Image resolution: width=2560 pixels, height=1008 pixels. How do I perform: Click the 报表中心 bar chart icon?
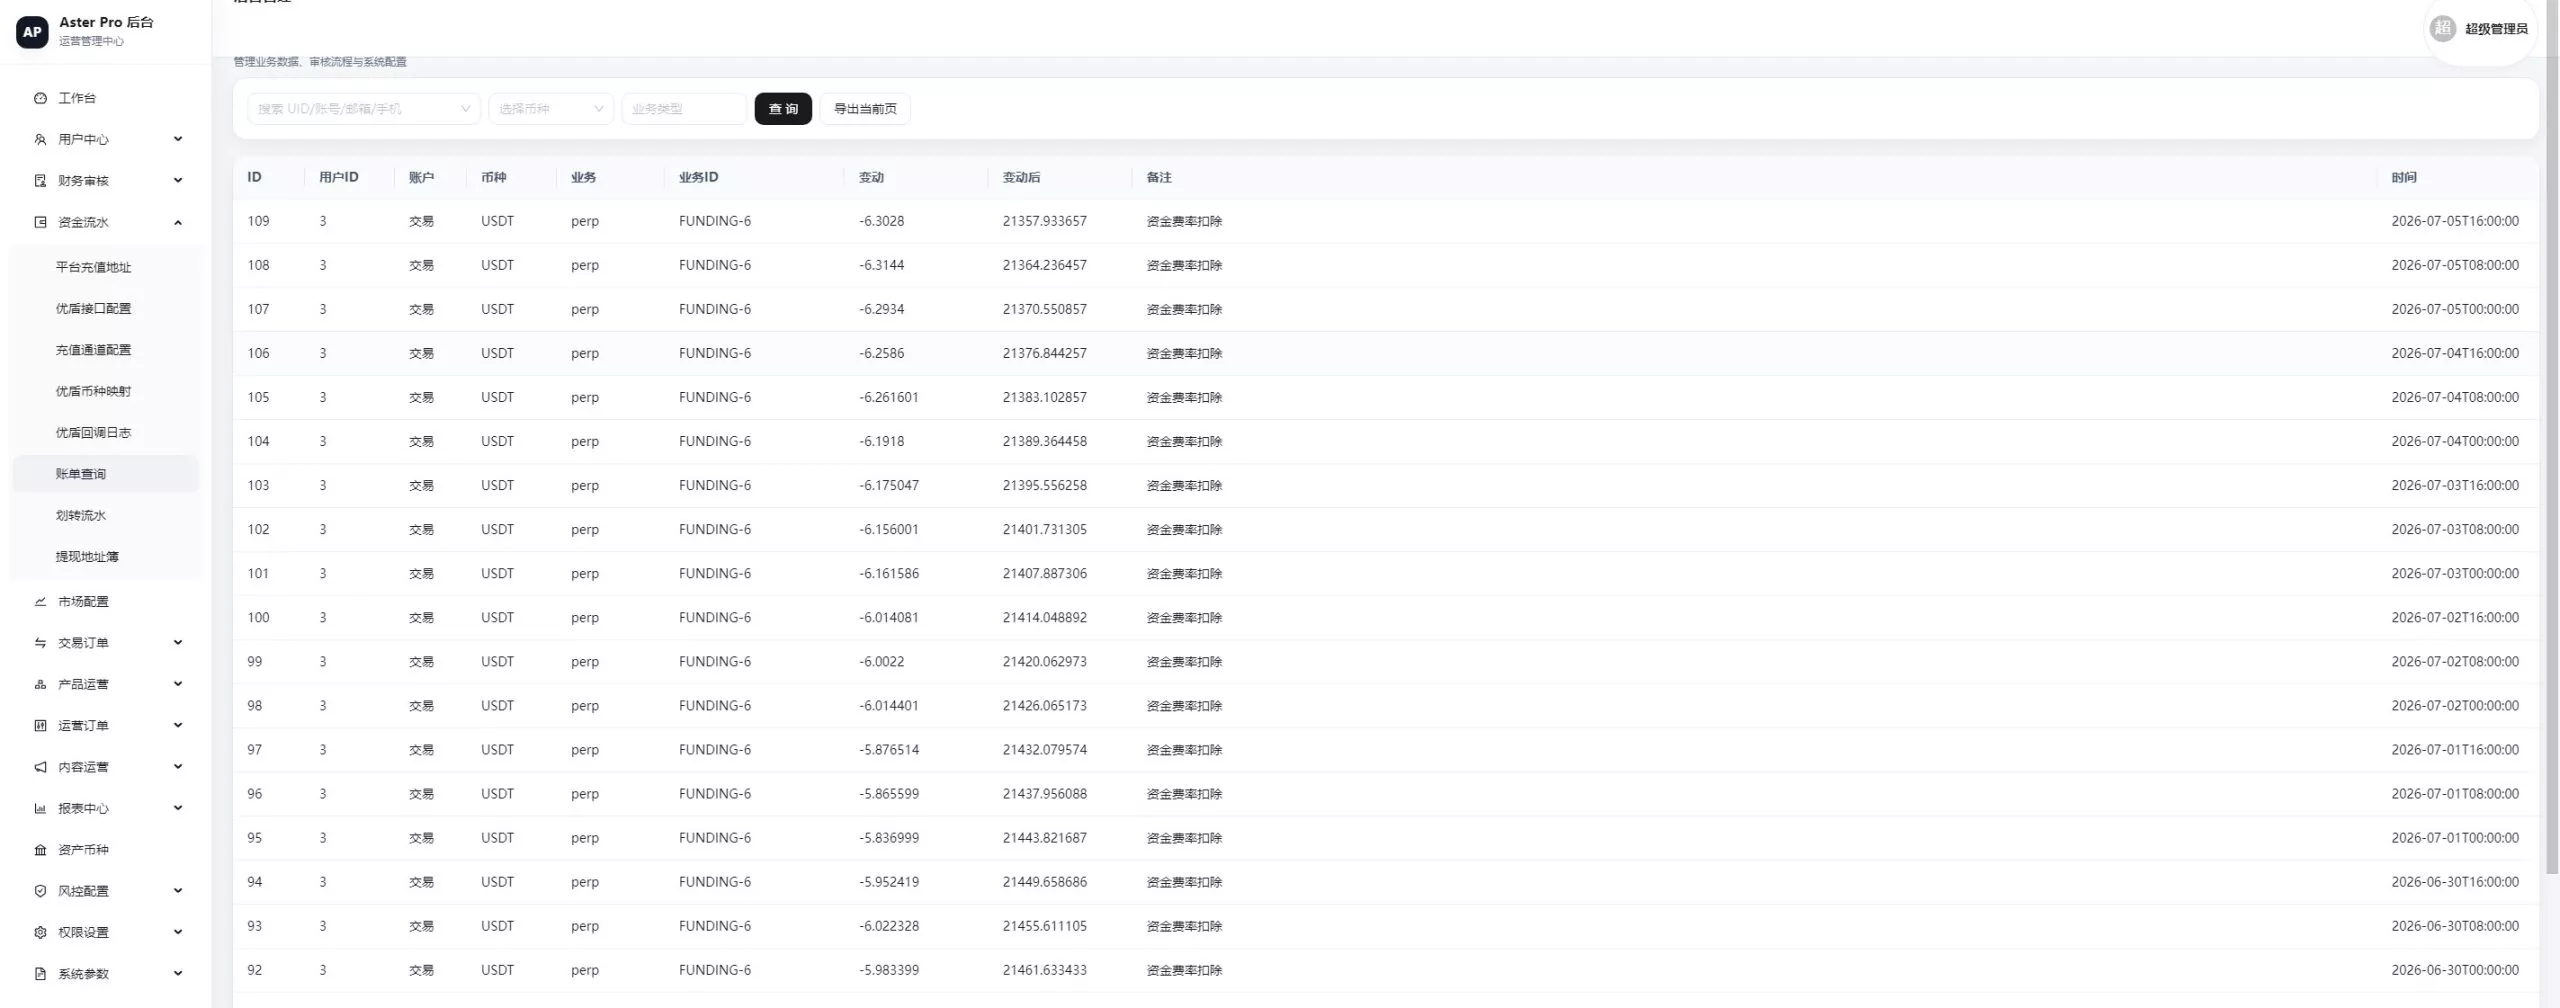(x=40, y=808)
